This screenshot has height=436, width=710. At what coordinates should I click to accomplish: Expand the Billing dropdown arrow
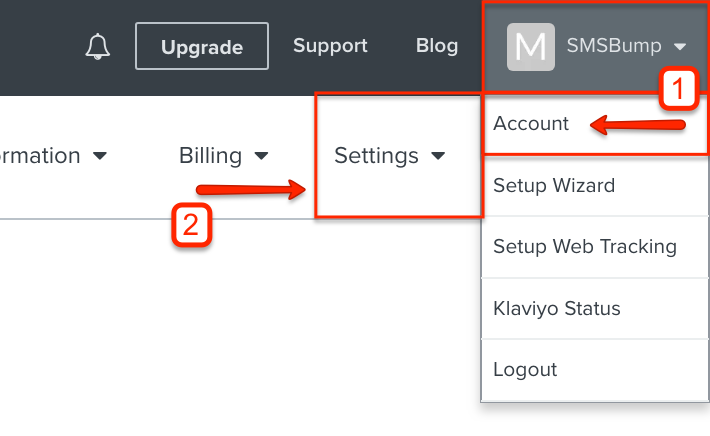(x=261, y=156)
